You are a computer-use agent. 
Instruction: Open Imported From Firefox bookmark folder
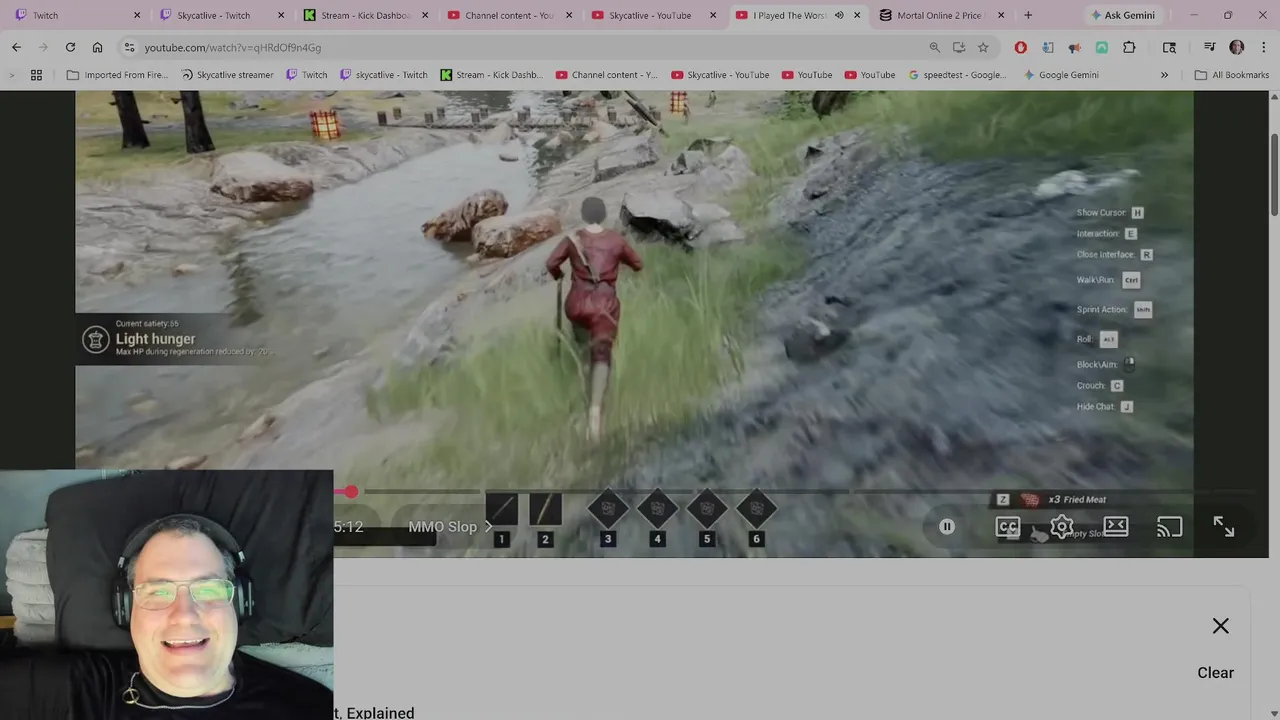tap(117, 75)
